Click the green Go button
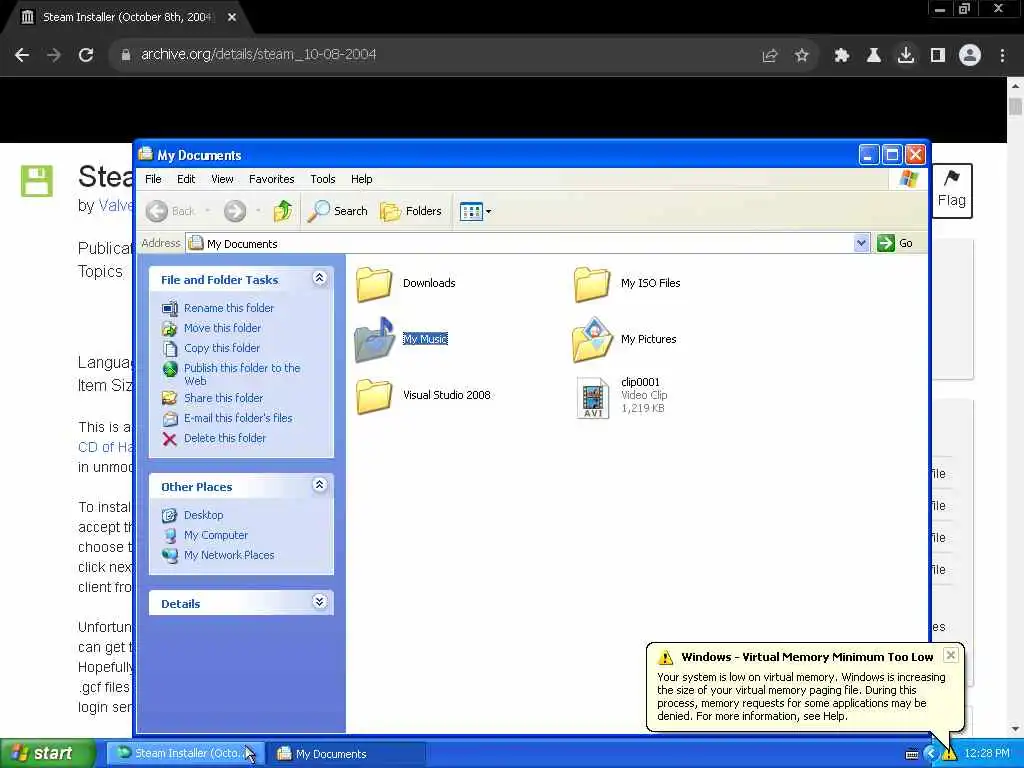 pyautogui.click(x=895, y=243)
